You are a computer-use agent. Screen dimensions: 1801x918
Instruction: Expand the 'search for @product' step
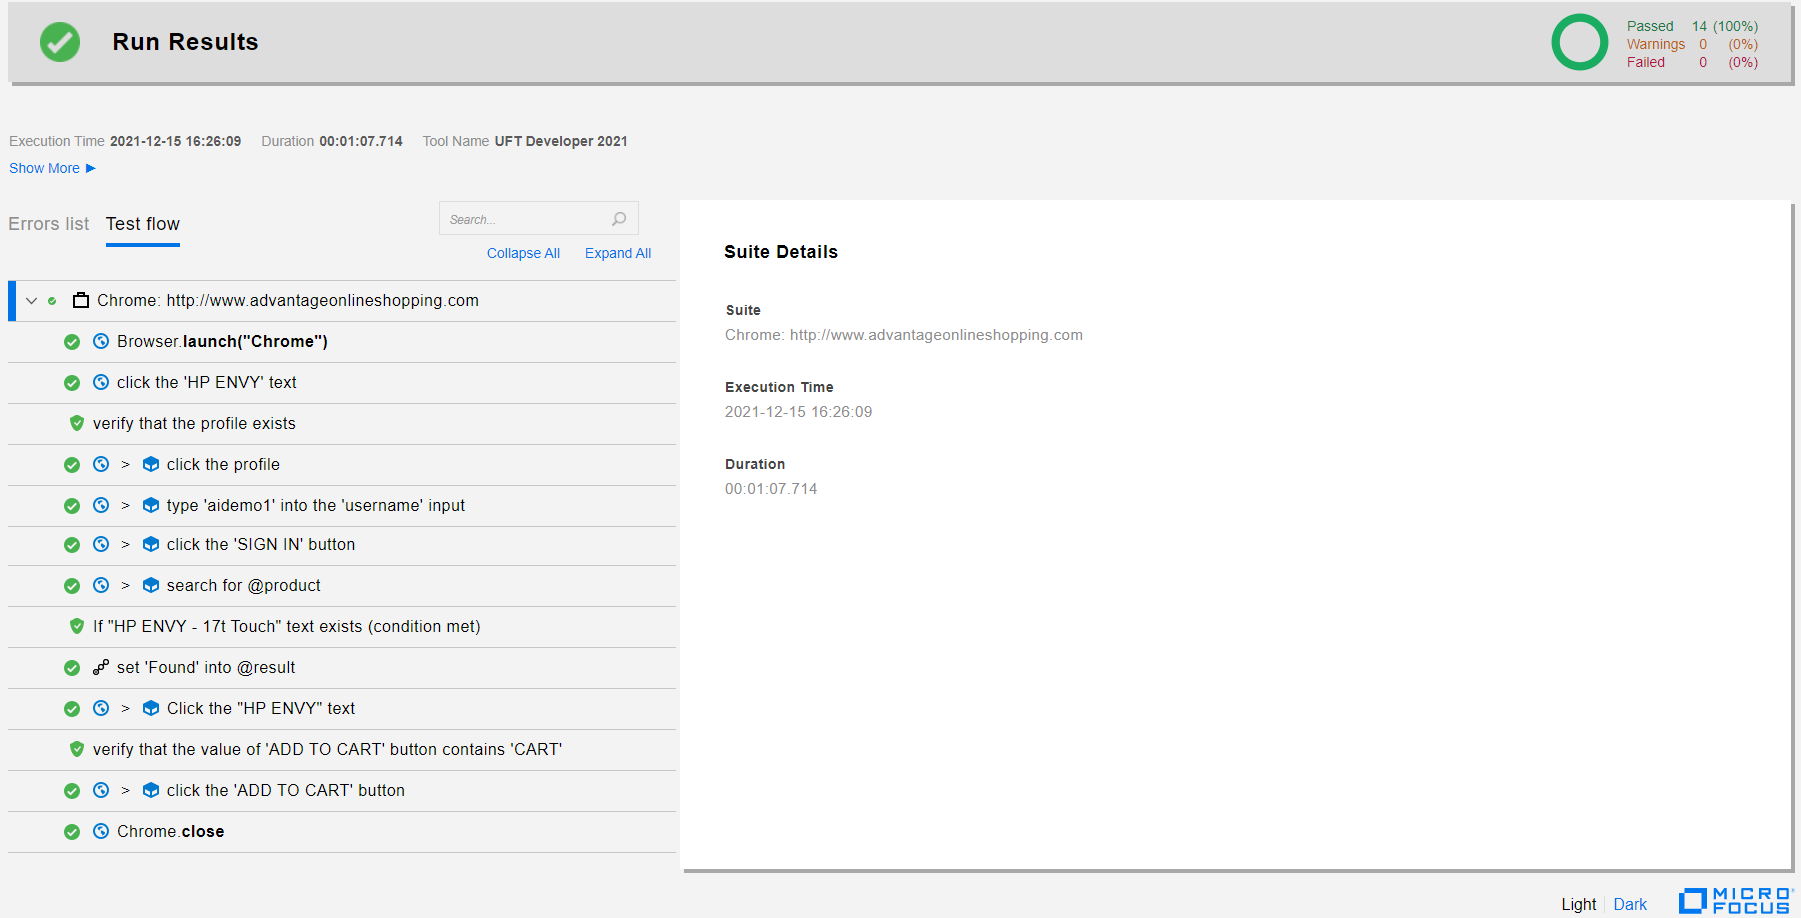[x=125, y=585]
